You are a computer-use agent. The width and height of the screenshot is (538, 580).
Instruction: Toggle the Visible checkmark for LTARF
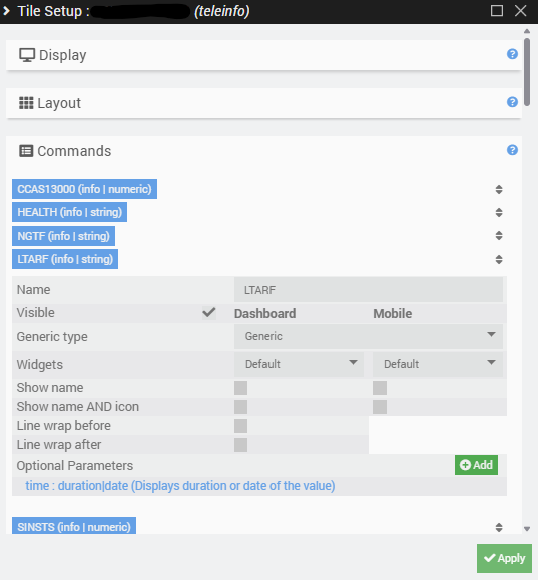(x=209, y=313)
